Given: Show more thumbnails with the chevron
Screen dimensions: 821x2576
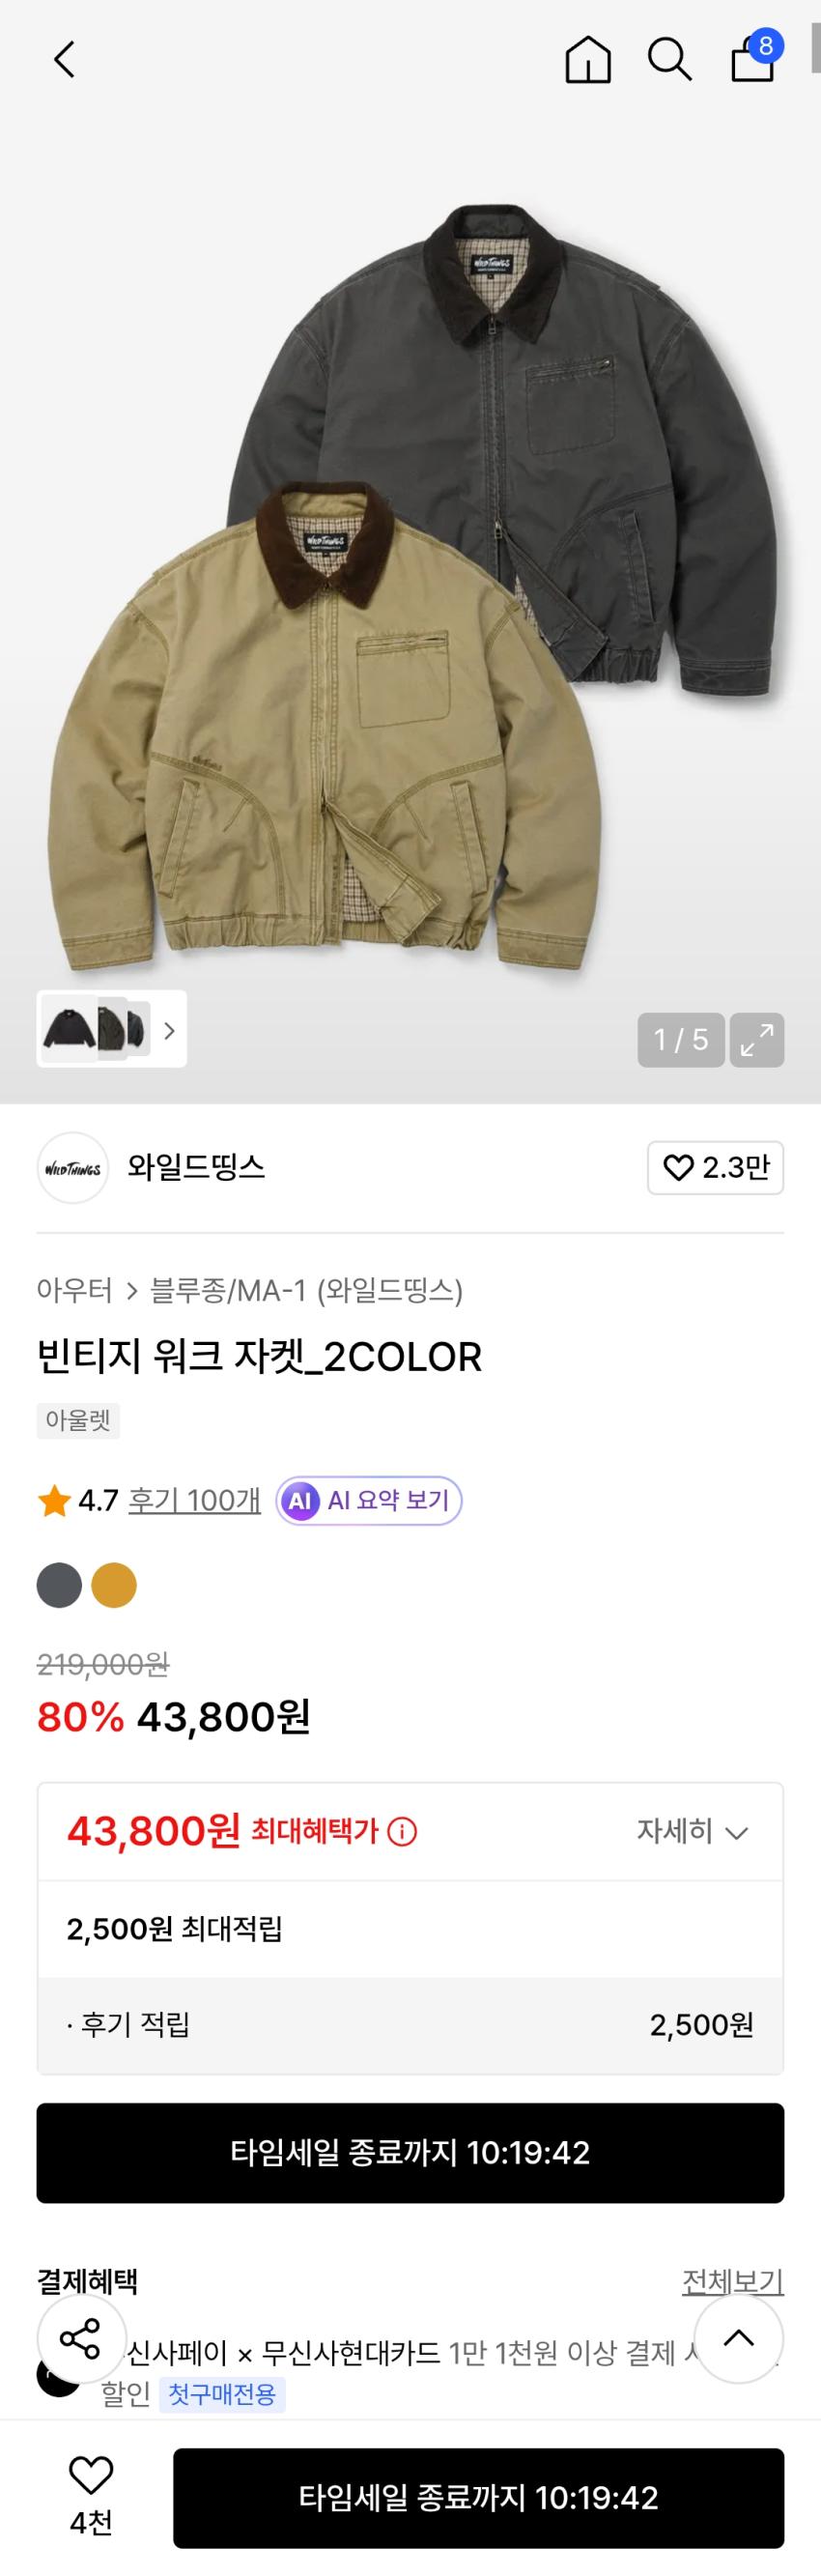Looking at the screenshot, I should tap(169, 1030).
